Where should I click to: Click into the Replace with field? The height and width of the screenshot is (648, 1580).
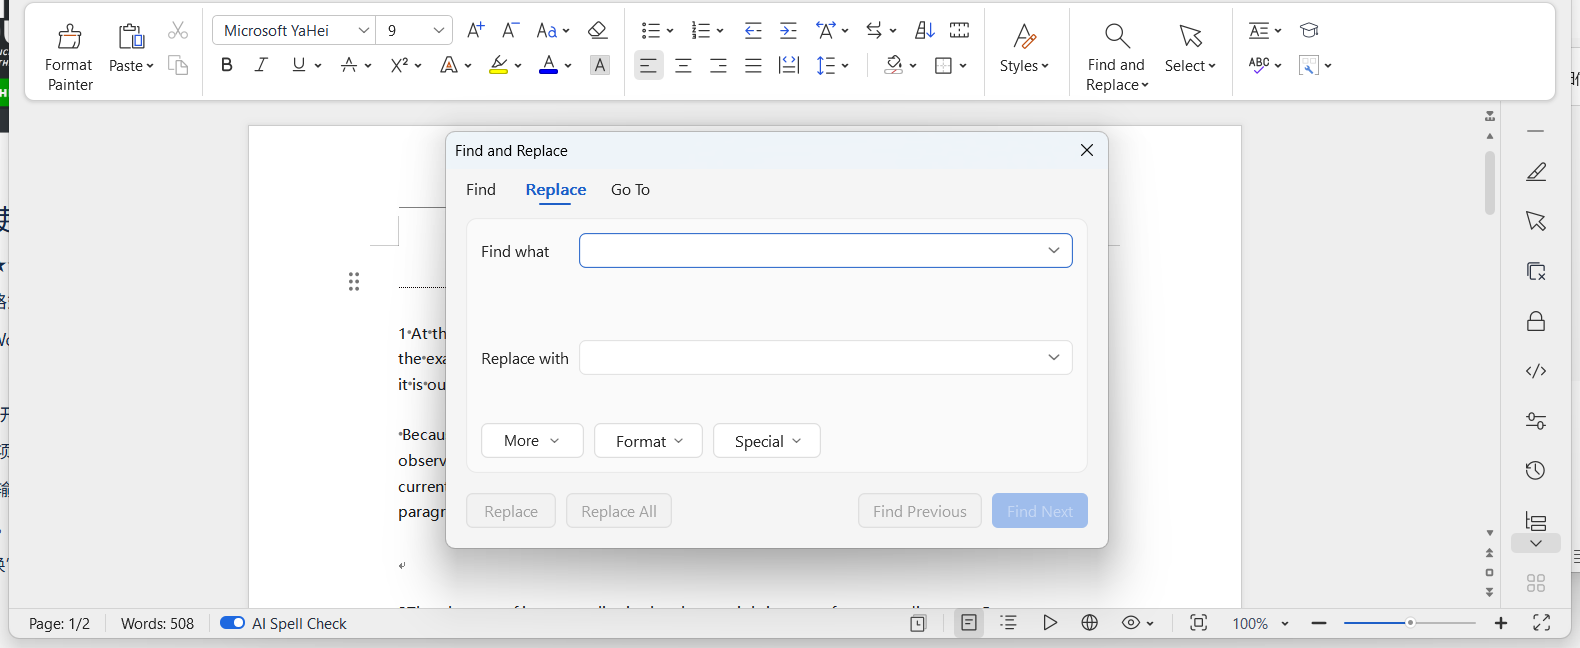pyautogui.click(x=810, y=358)
